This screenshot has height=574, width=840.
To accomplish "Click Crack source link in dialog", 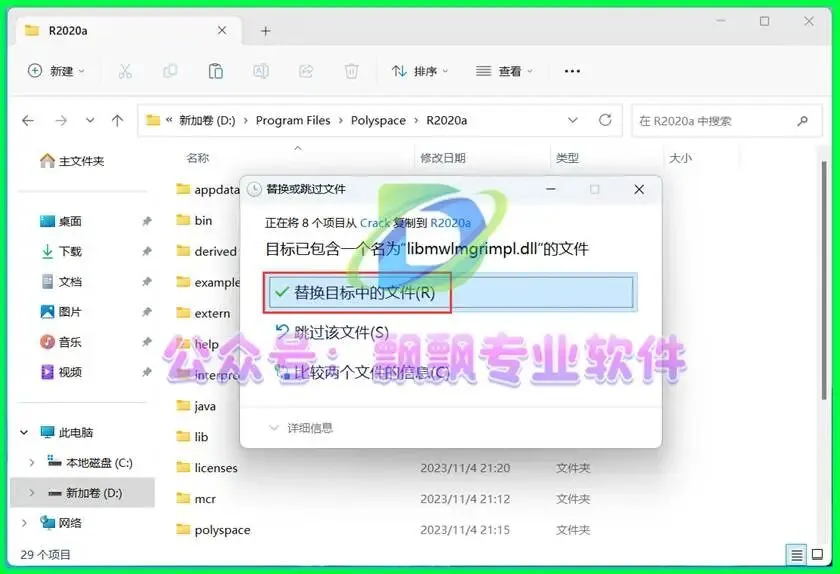I will pos(374,223).
